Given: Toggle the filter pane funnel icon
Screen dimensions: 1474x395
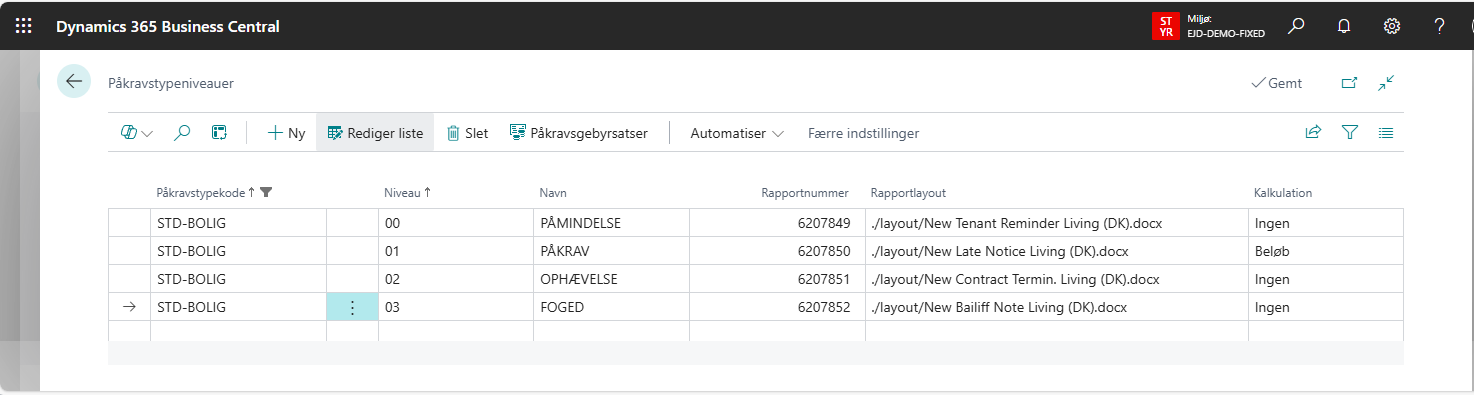Looking at the screenshot, I should click(x=1350, y=132).
